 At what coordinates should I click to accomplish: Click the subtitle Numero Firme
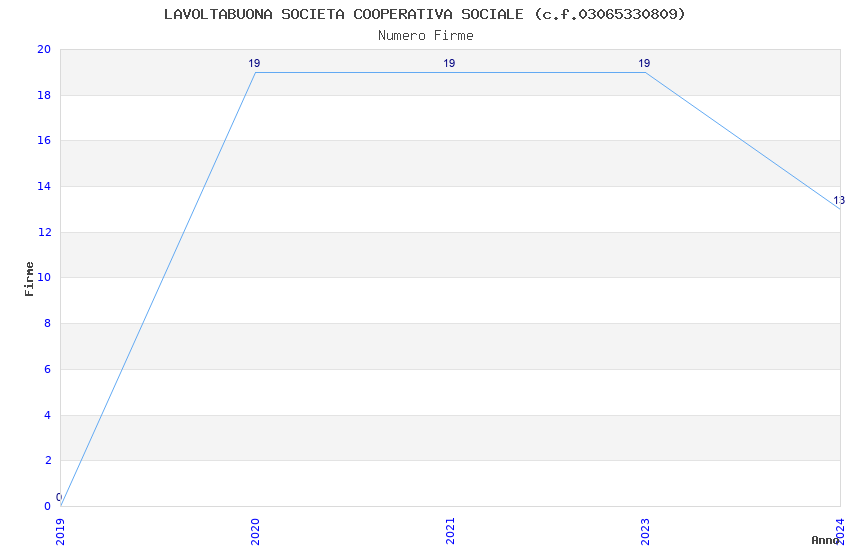coord(426,36)
